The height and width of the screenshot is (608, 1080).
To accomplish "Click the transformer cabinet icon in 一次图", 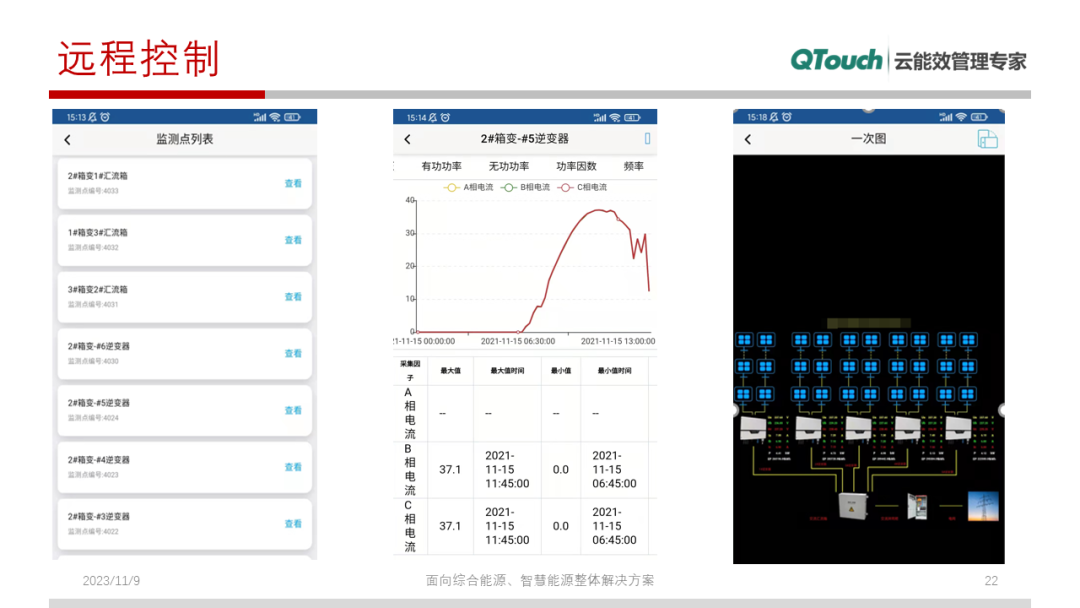I will 917,507.
